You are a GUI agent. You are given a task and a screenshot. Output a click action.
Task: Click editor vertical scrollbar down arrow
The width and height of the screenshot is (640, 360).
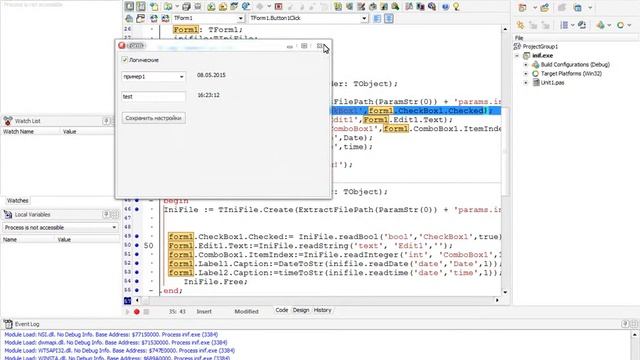pyautogui.click(x=505, y=292)
